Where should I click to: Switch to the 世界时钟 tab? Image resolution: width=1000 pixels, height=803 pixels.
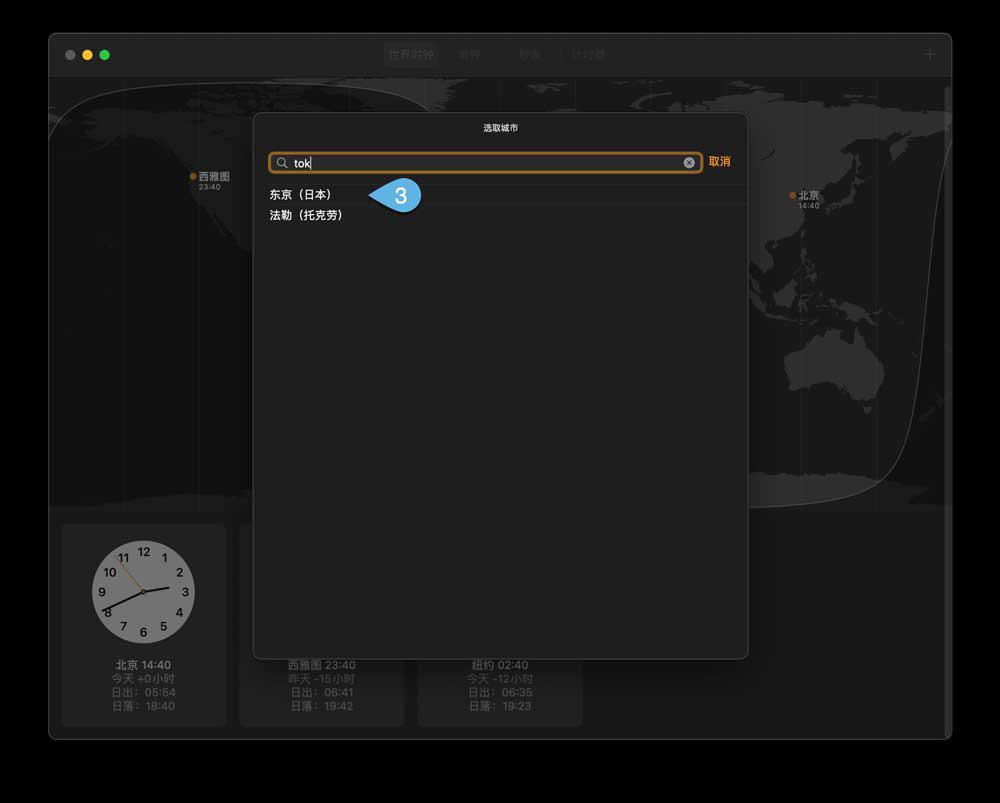pos(410,54)
